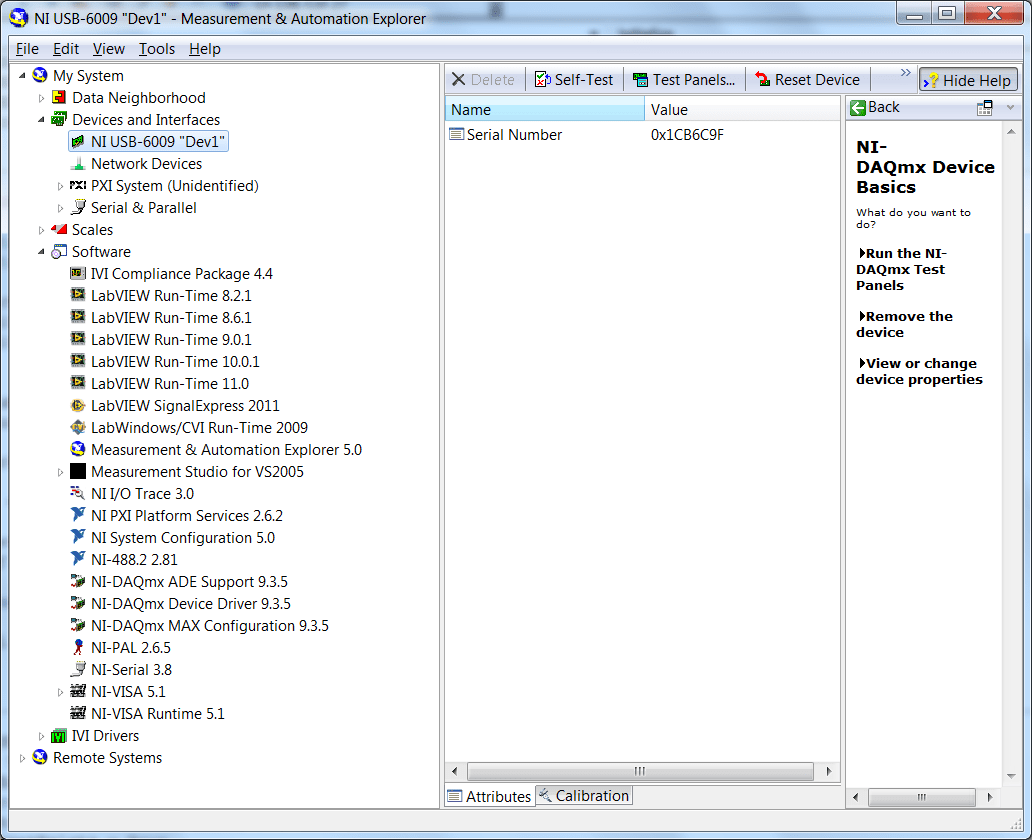1032x840 pixels.
Task: Click the disabled Delete toolbar button
Action: click(484, 80)
